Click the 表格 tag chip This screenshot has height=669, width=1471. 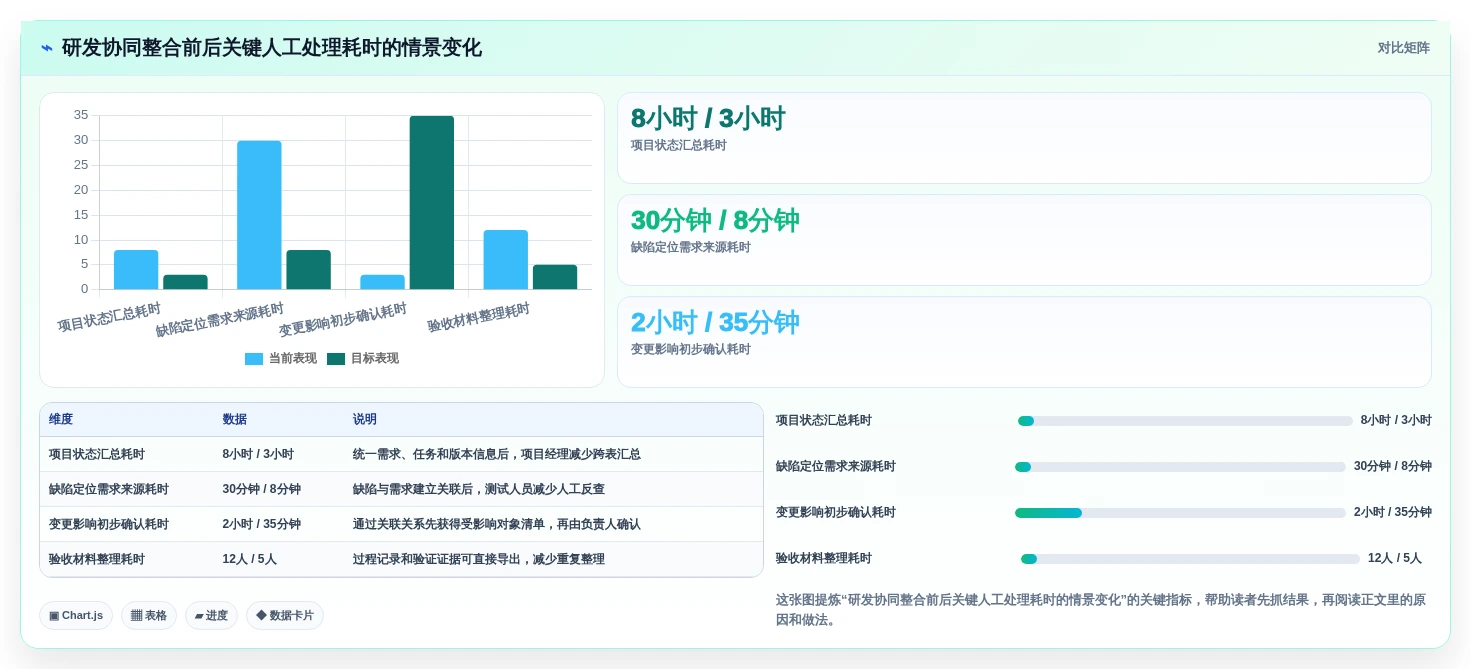point(149,616)
